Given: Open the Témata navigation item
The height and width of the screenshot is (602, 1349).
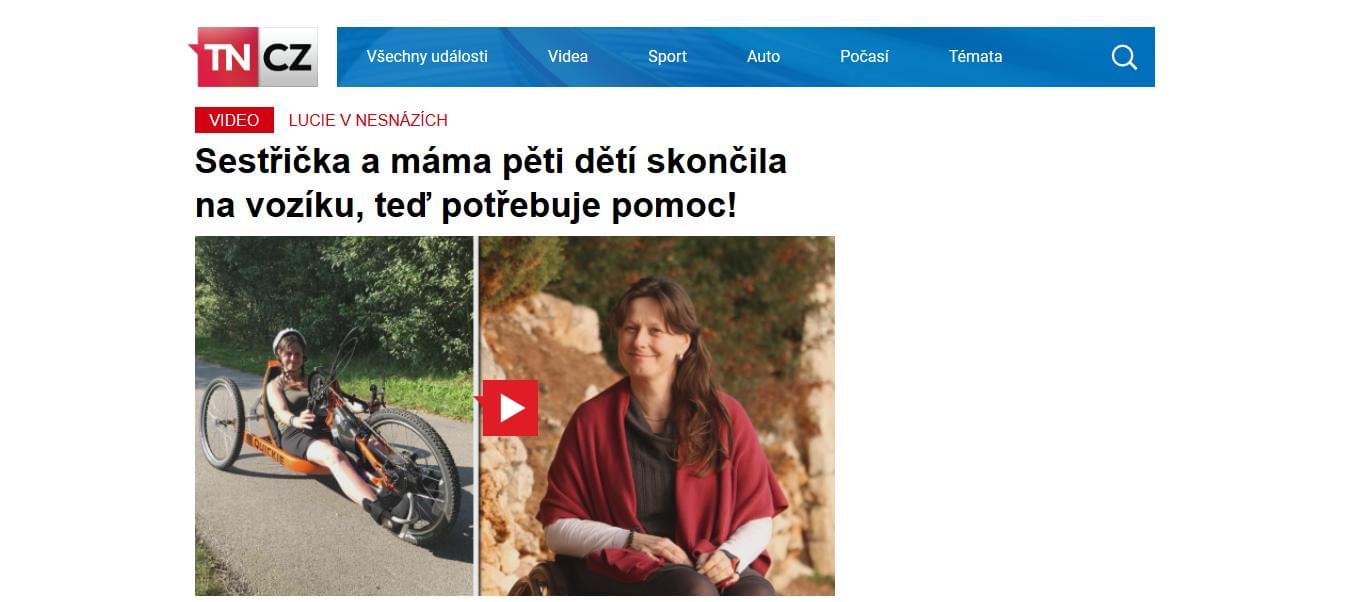Looking at the screenshot, I should (975, 57).
